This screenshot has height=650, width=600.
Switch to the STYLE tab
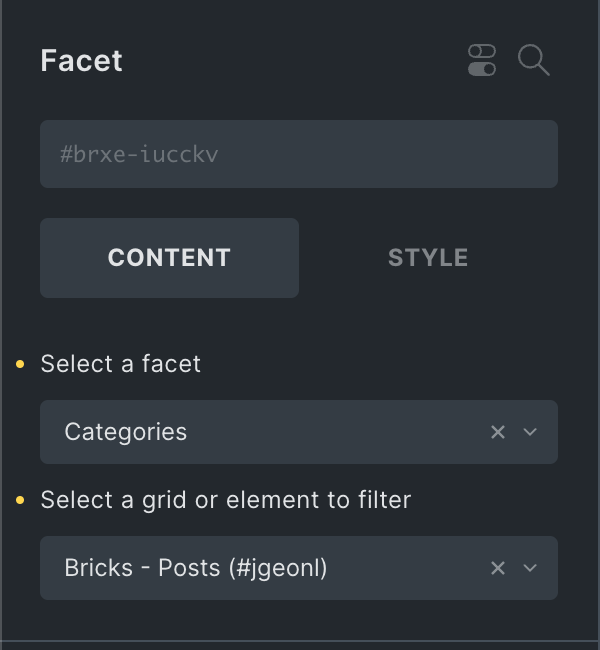pyautogui.click(x=428, y=258)
